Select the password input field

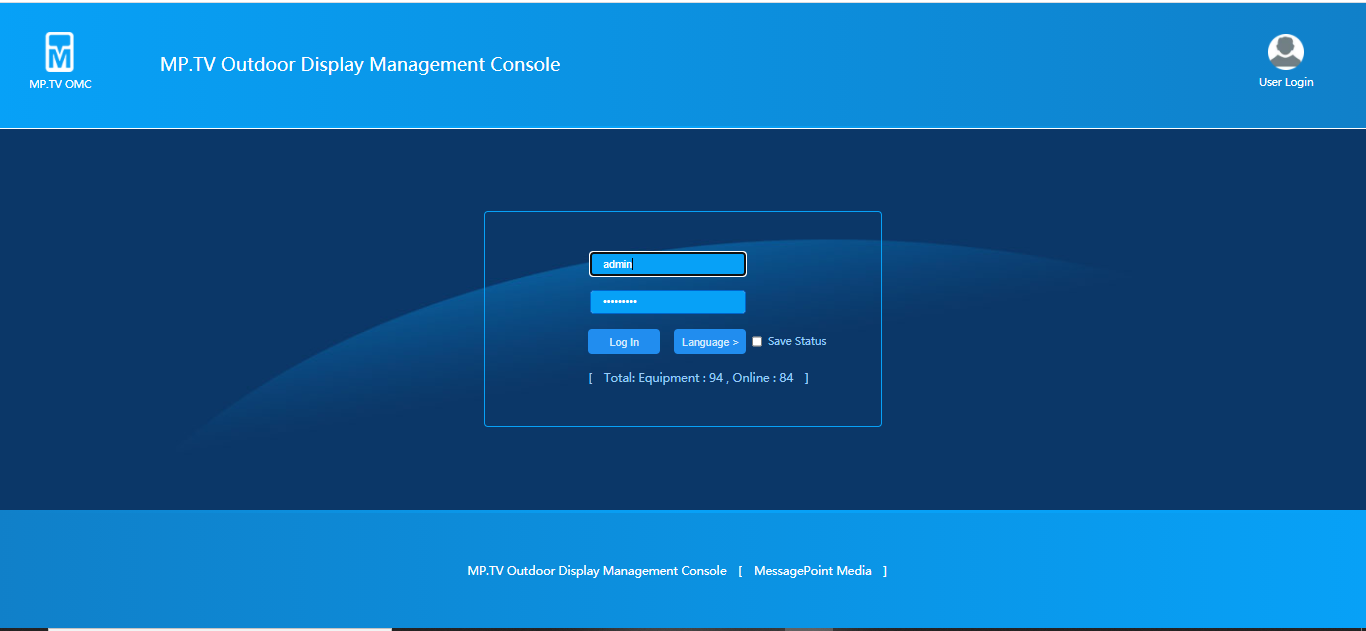pos(668,302)
